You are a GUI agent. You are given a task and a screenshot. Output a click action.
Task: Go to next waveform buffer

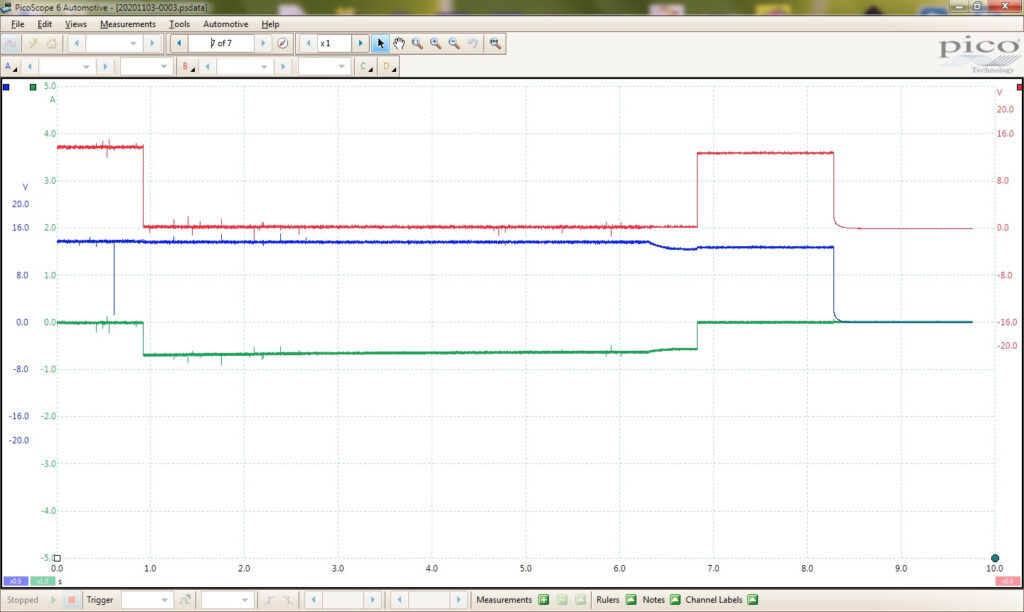tap(263, 44)
